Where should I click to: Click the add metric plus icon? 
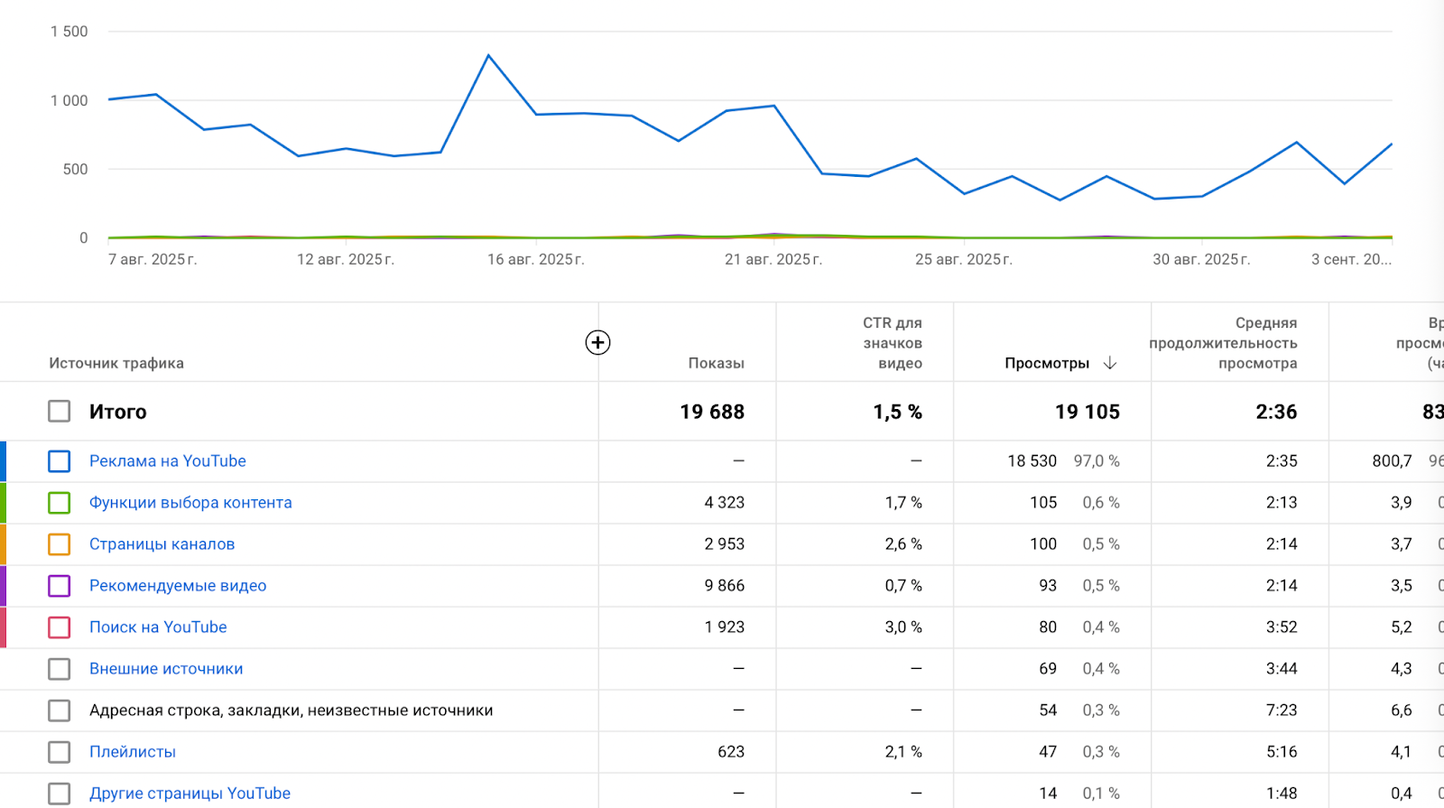[597, 343]
